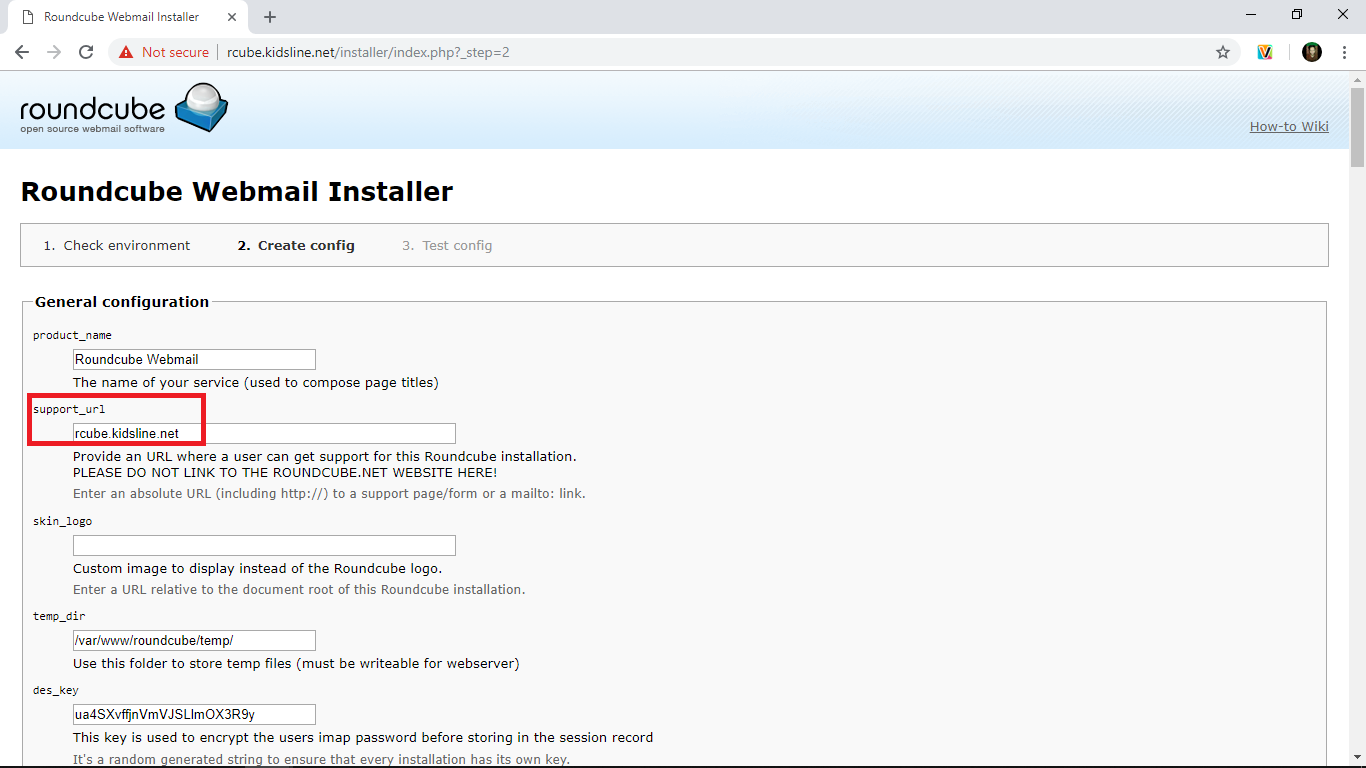The image size is (1366, 768).
Task: Click the 'General configuration' legend text
Action: click(x=122, y=302)
